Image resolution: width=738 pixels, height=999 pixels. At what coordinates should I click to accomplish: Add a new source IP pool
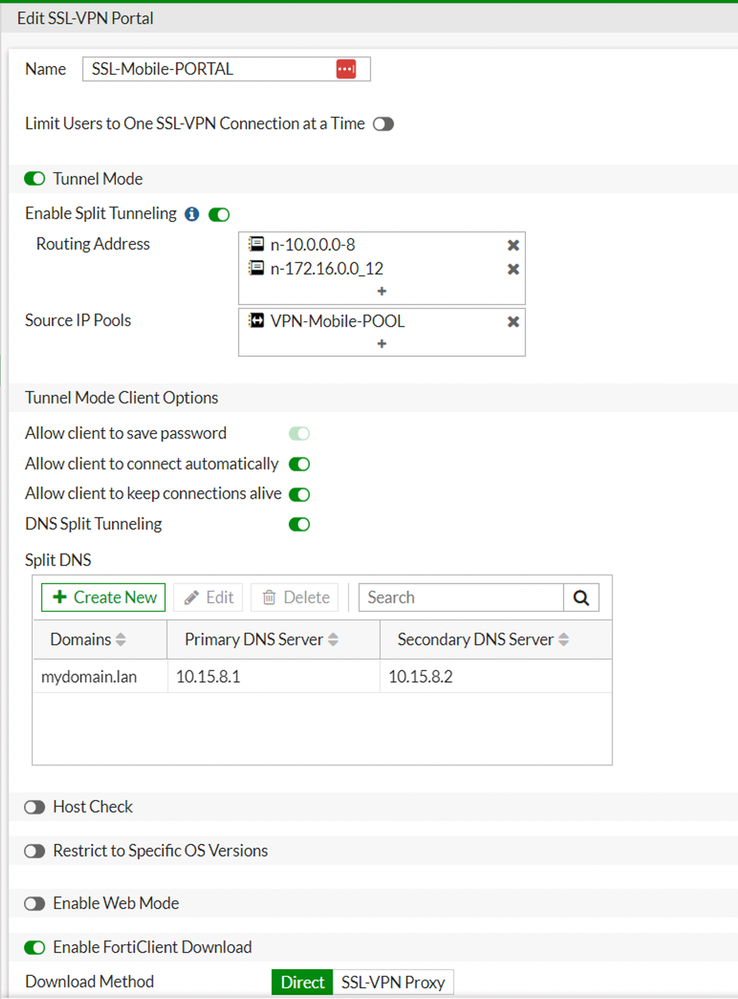(382, 344)
